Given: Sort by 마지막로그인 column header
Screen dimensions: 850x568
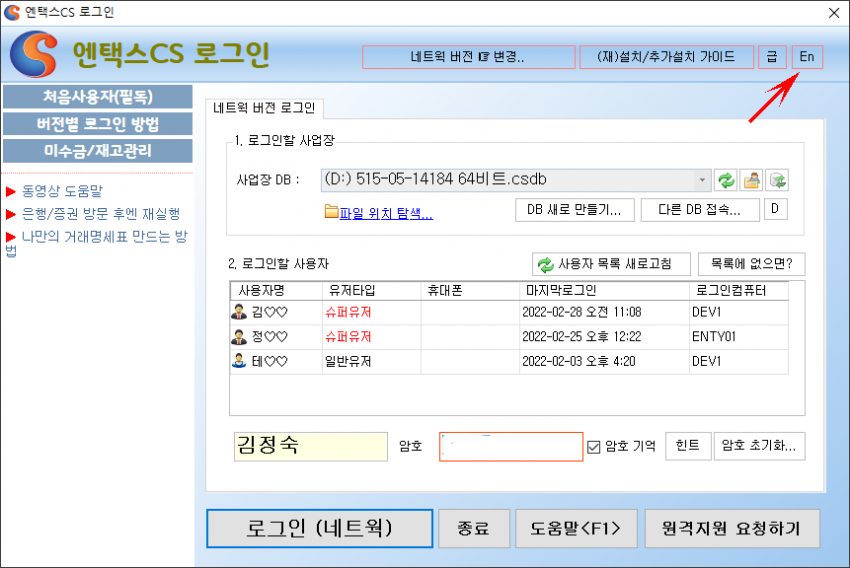Looking at the screenshot, I should 604,291.
